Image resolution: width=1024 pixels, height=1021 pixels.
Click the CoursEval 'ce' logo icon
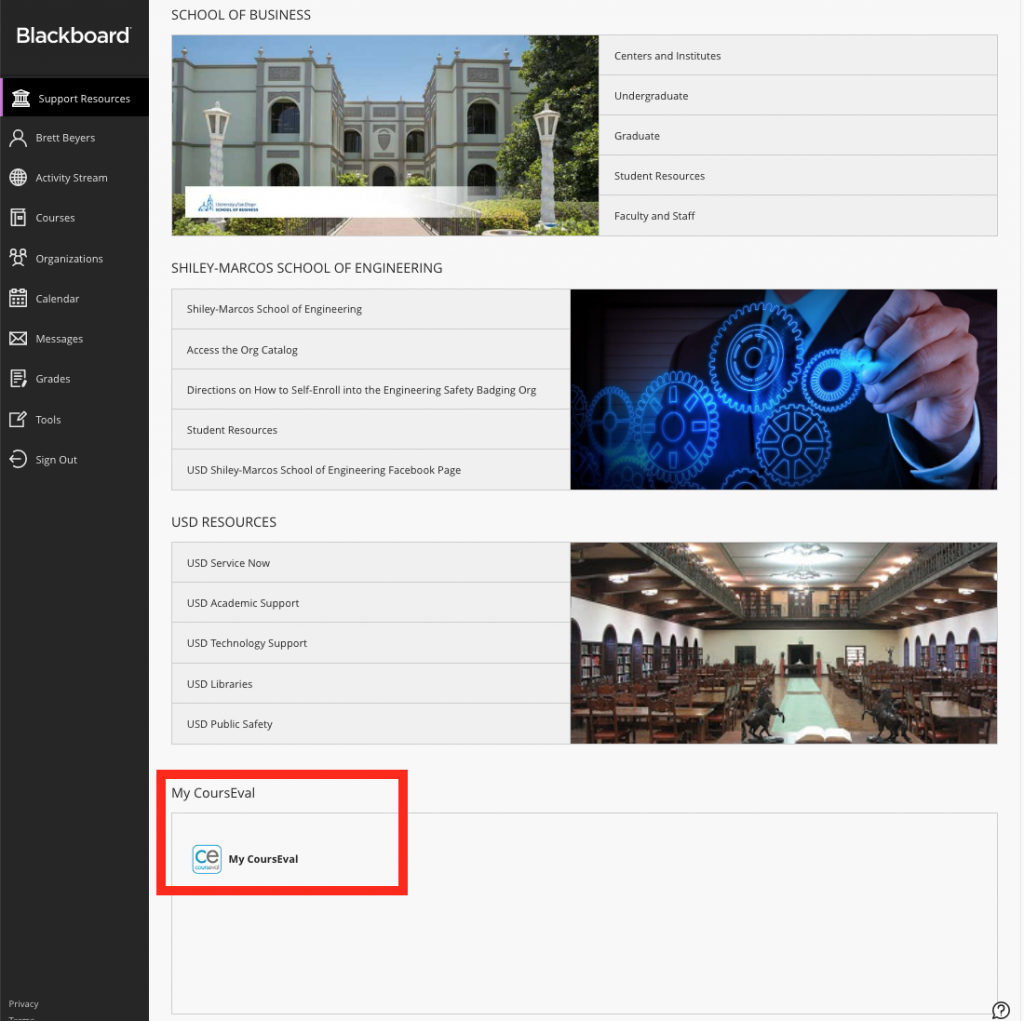click(207, 859)
